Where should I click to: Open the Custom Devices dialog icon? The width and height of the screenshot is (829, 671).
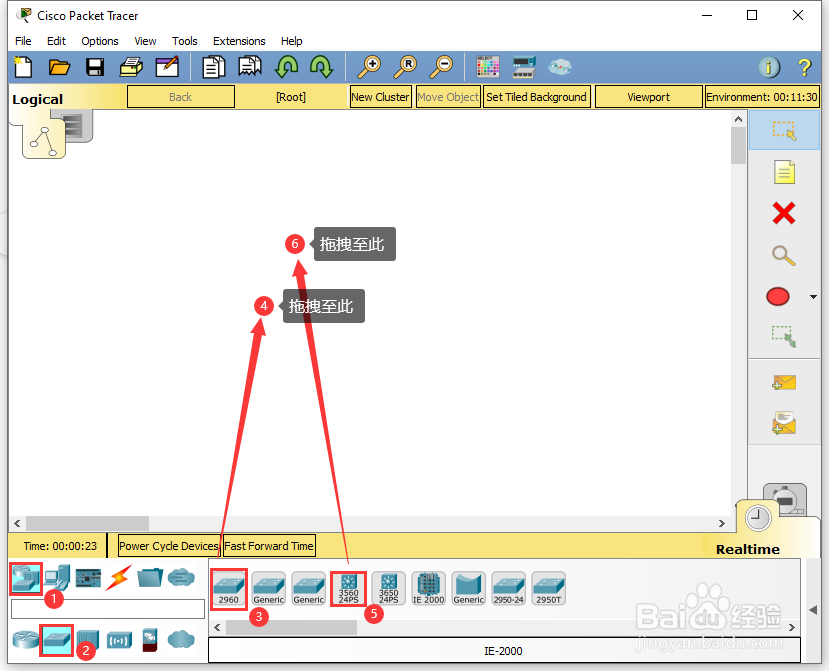click(x=524, y=67)
